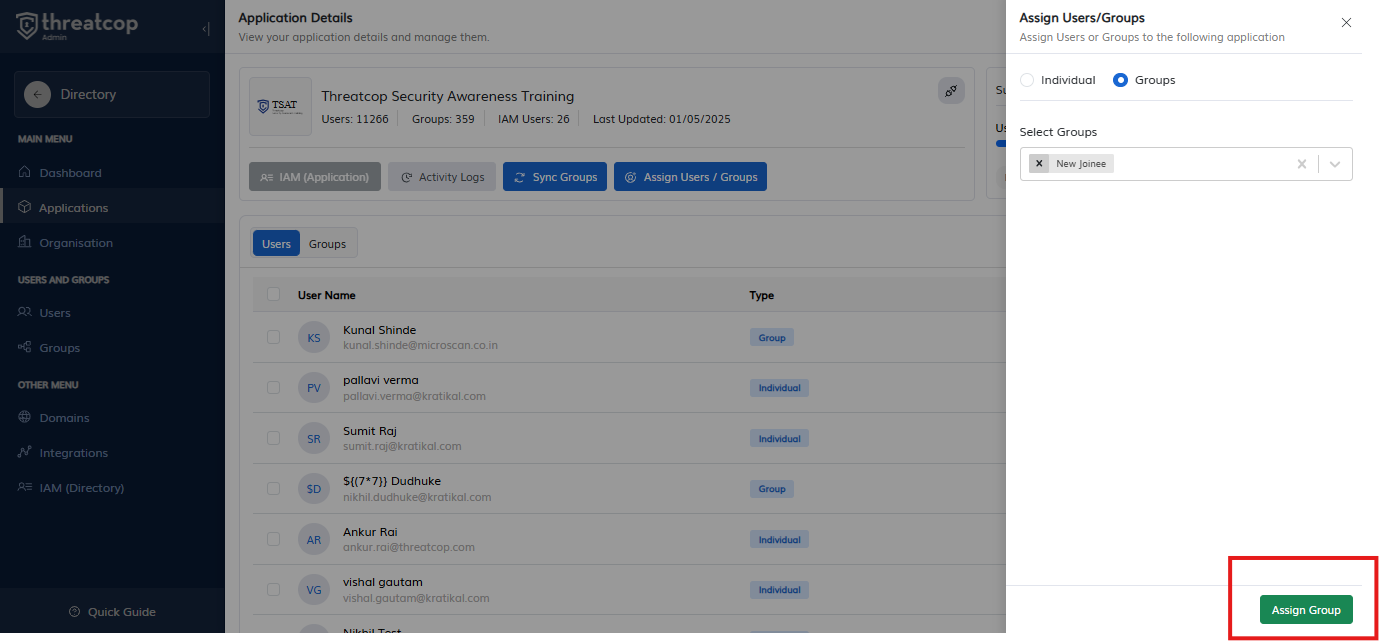Collapse the left sidebar with chevron
The width and height of the screenshot is (1379, 641).
(206, 29)
